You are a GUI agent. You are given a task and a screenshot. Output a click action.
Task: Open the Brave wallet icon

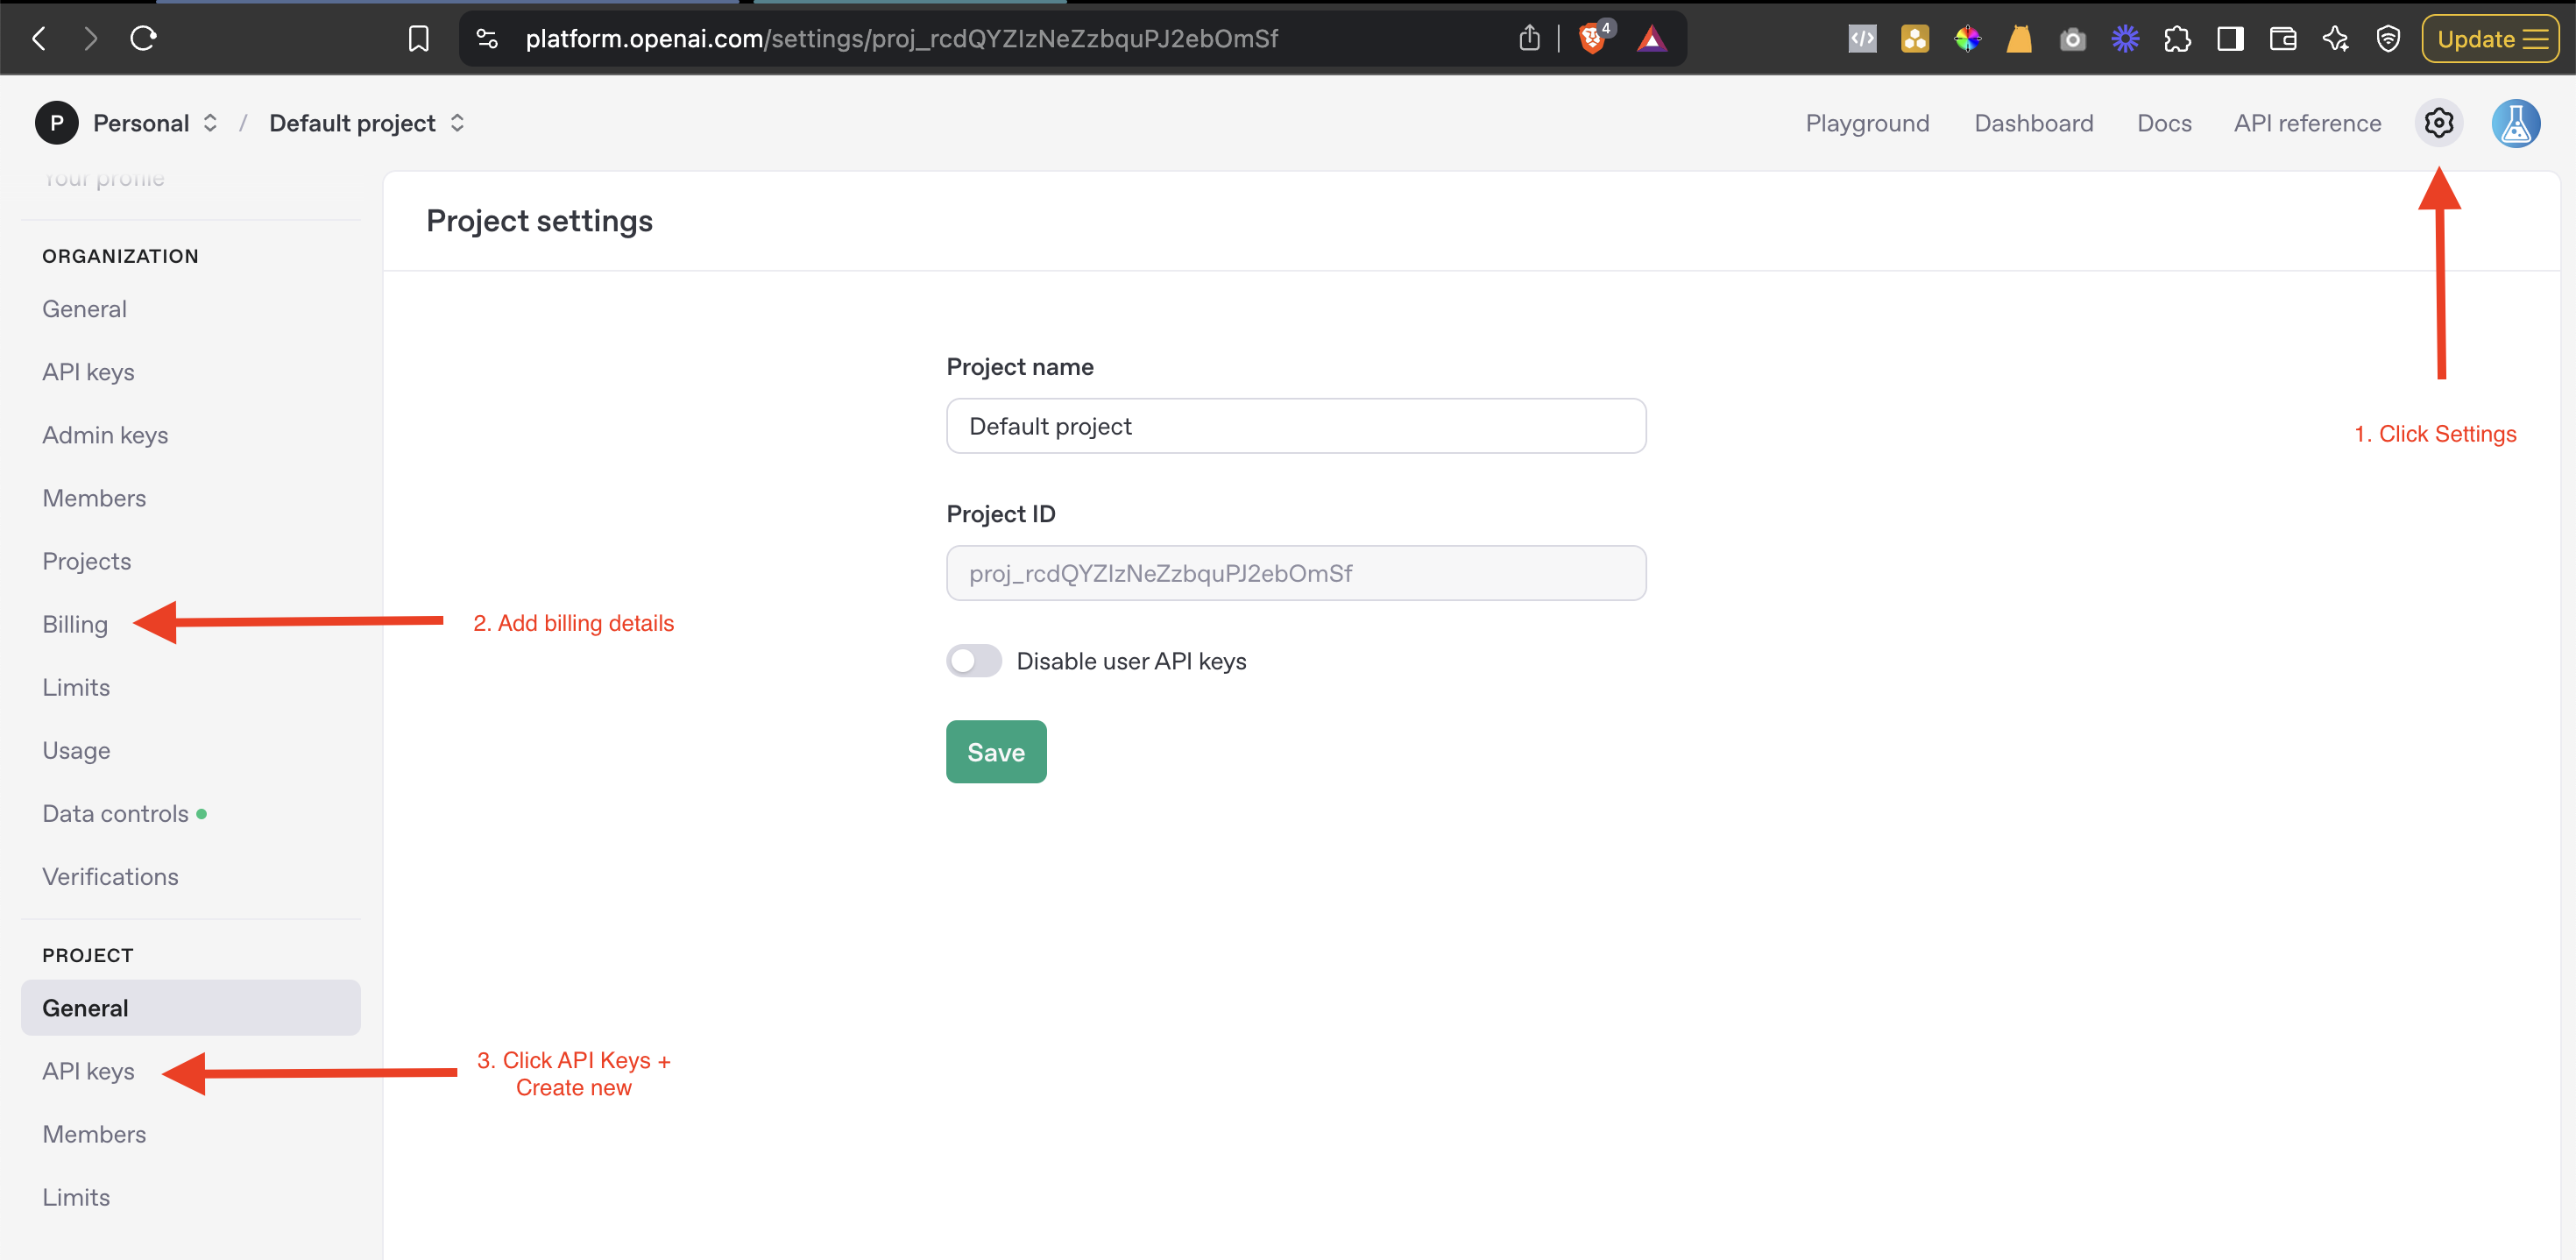[x=2282, y=39]
